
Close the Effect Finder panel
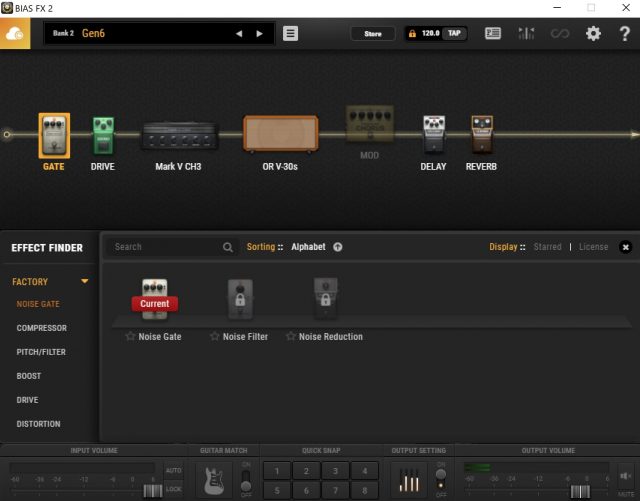[x=625, y=247]
